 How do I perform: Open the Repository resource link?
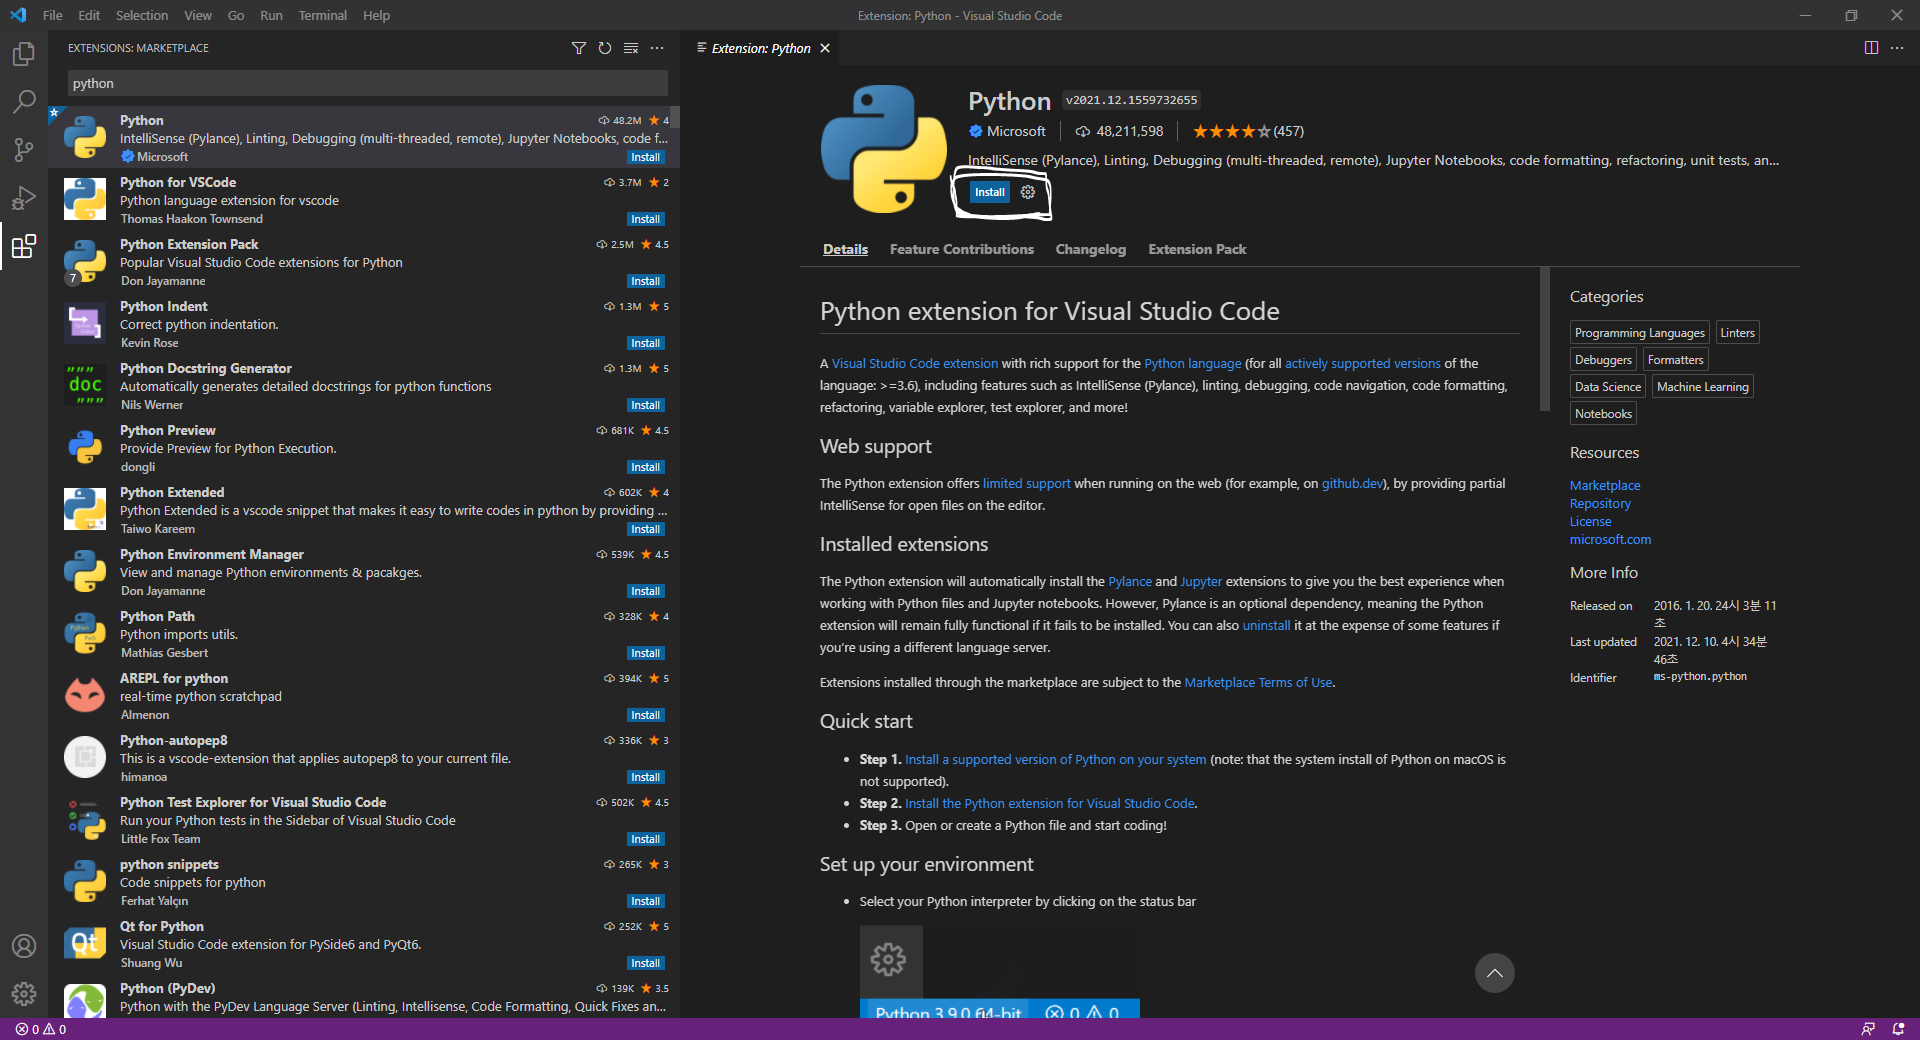coord(1600,503)
